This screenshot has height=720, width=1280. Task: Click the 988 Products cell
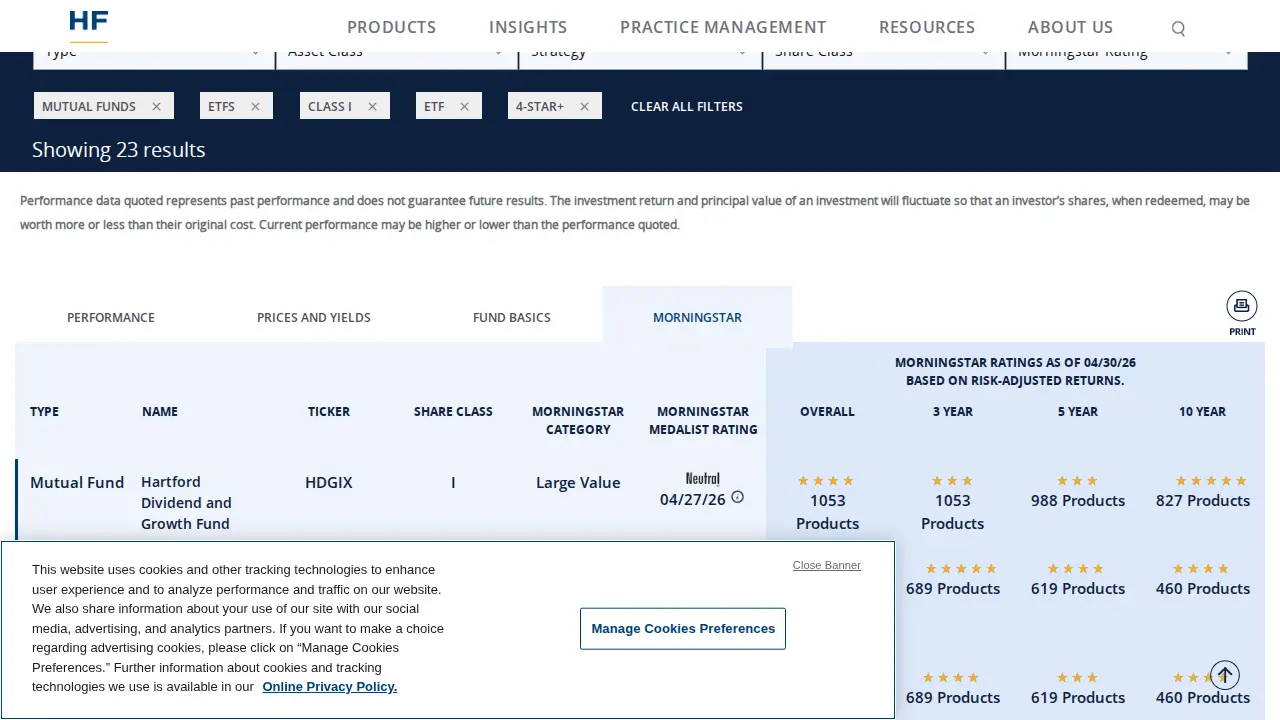tap(1078, 500)
